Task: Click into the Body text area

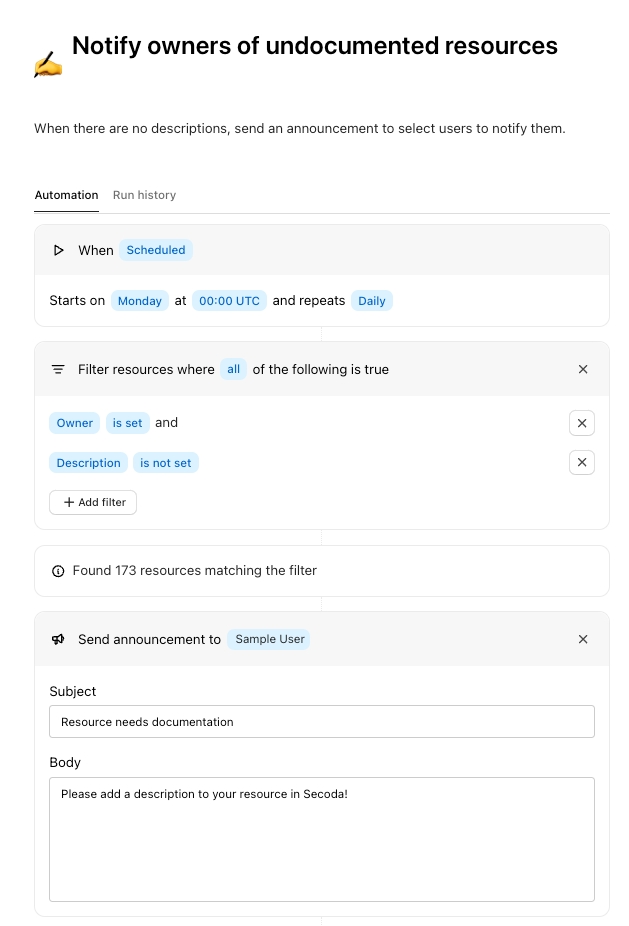Action: (x=321, y=839)
